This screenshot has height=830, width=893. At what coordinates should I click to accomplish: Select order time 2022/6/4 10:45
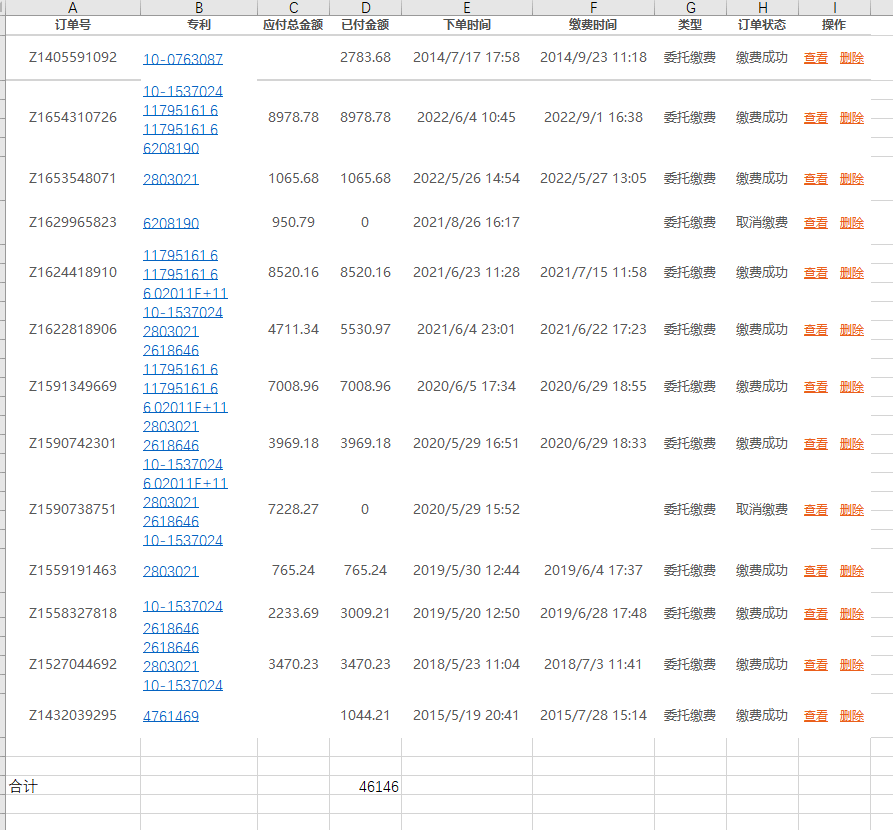(466, 117)
